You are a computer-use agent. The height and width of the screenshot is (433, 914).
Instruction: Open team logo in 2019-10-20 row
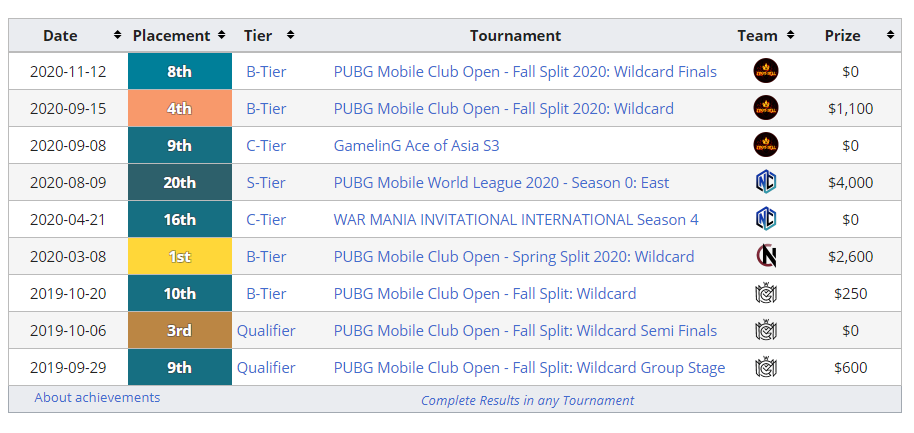pyautogui.click(x=765, y=293)
